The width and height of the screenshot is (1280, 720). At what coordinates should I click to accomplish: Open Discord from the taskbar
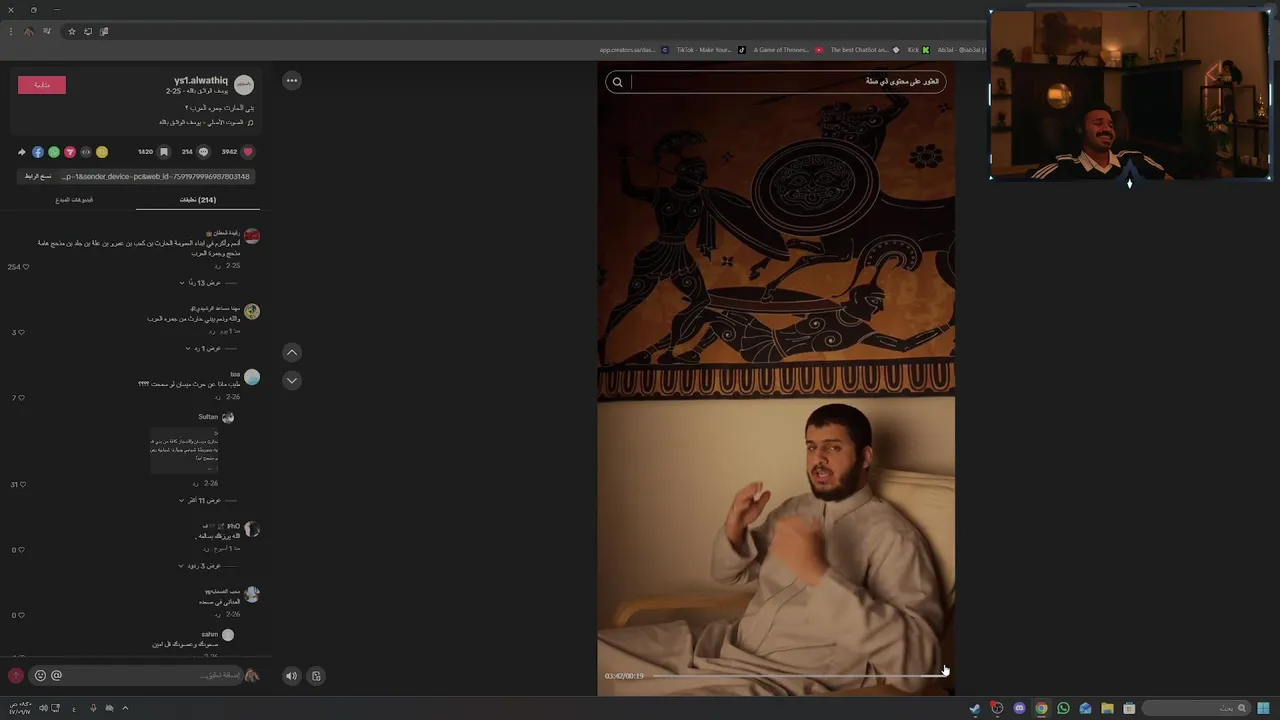click(1019, 708)
